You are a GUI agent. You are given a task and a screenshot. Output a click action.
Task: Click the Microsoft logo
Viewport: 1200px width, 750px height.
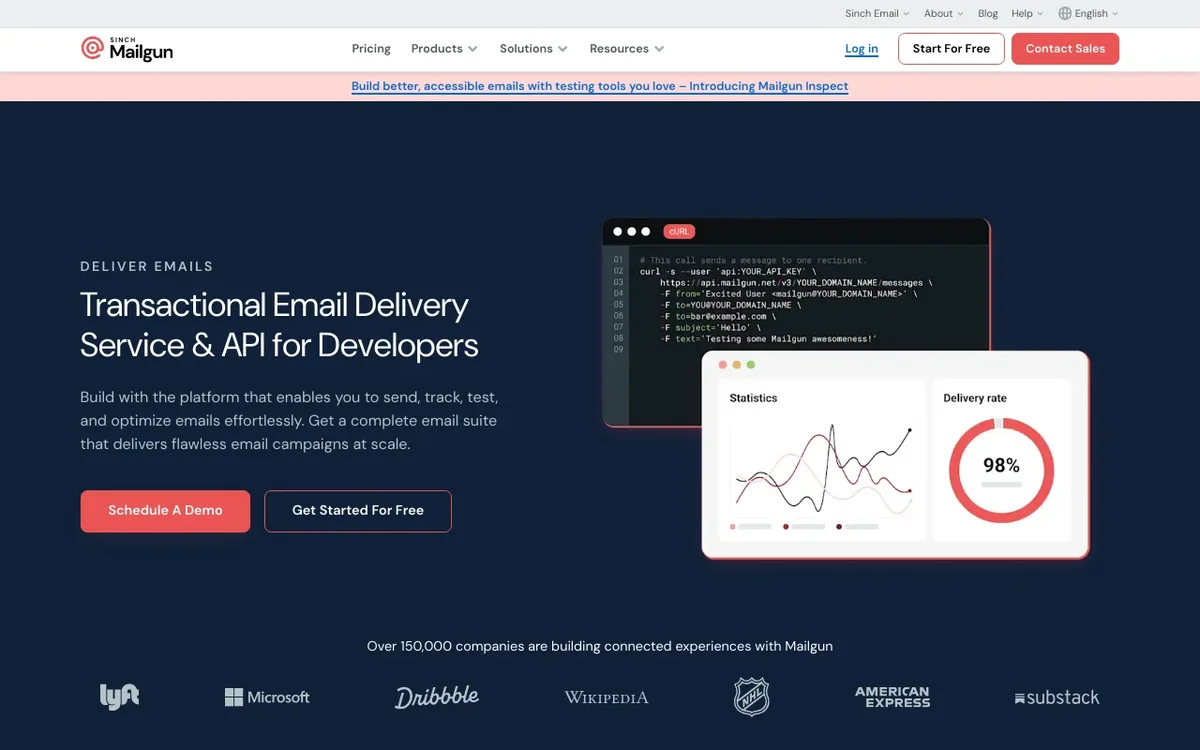[x=267, y=697]
